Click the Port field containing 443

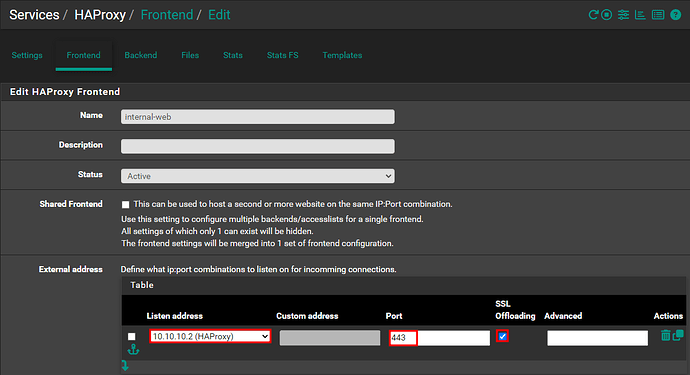coord(439,338)
